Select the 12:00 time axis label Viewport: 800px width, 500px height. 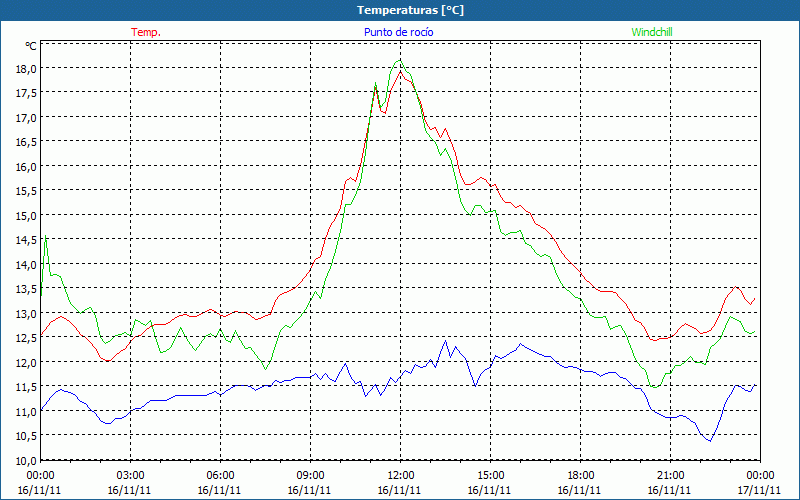click(x=400, y=475)
